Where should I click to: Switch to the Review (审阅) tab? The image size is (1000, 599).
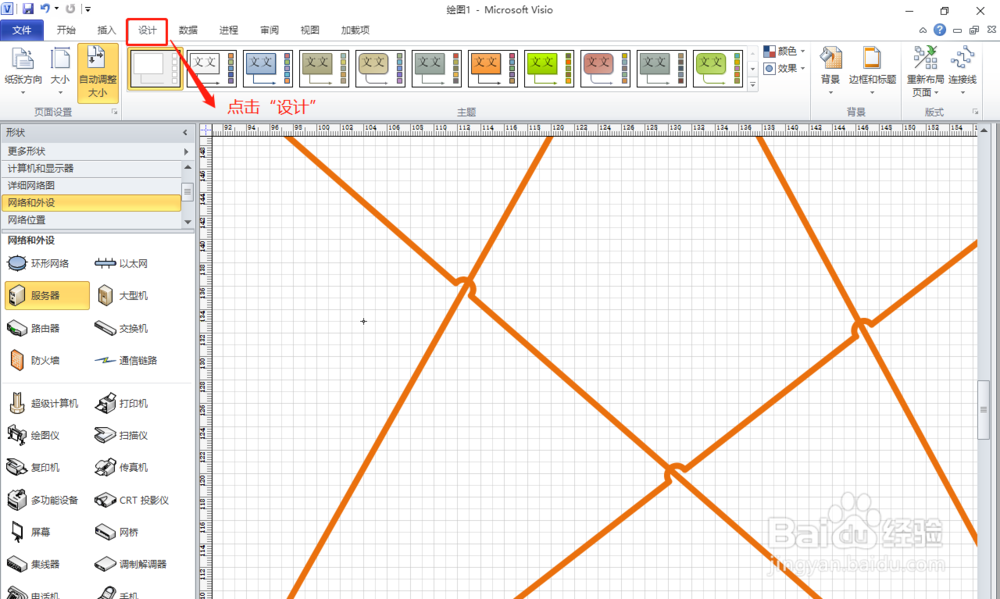click(x=269, y=30)
